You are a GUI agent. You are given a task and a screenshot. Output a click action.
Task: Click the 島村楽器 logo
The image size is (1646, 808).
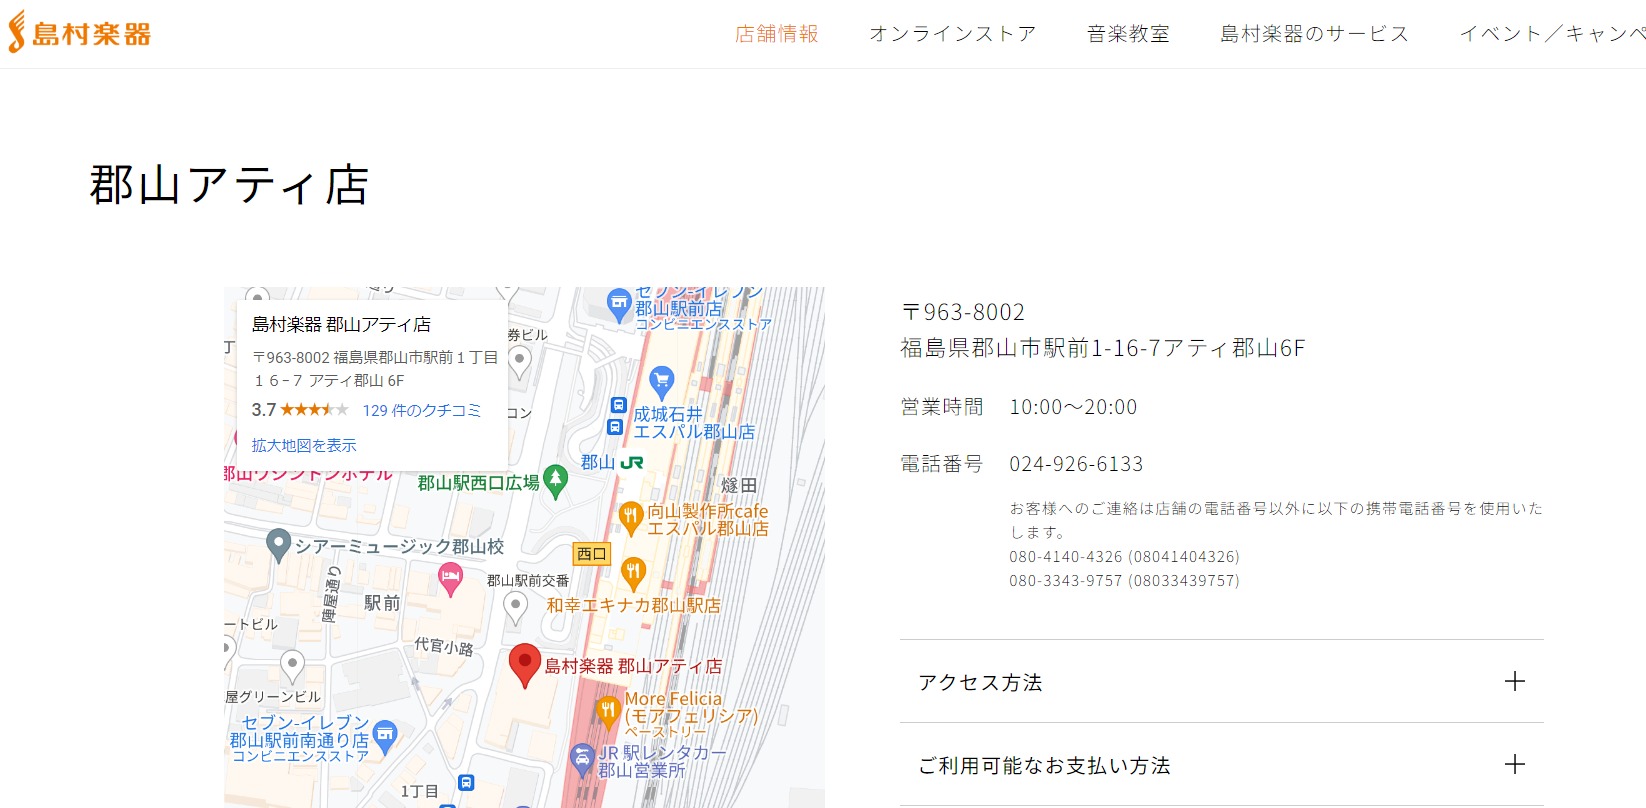(80, 33)
